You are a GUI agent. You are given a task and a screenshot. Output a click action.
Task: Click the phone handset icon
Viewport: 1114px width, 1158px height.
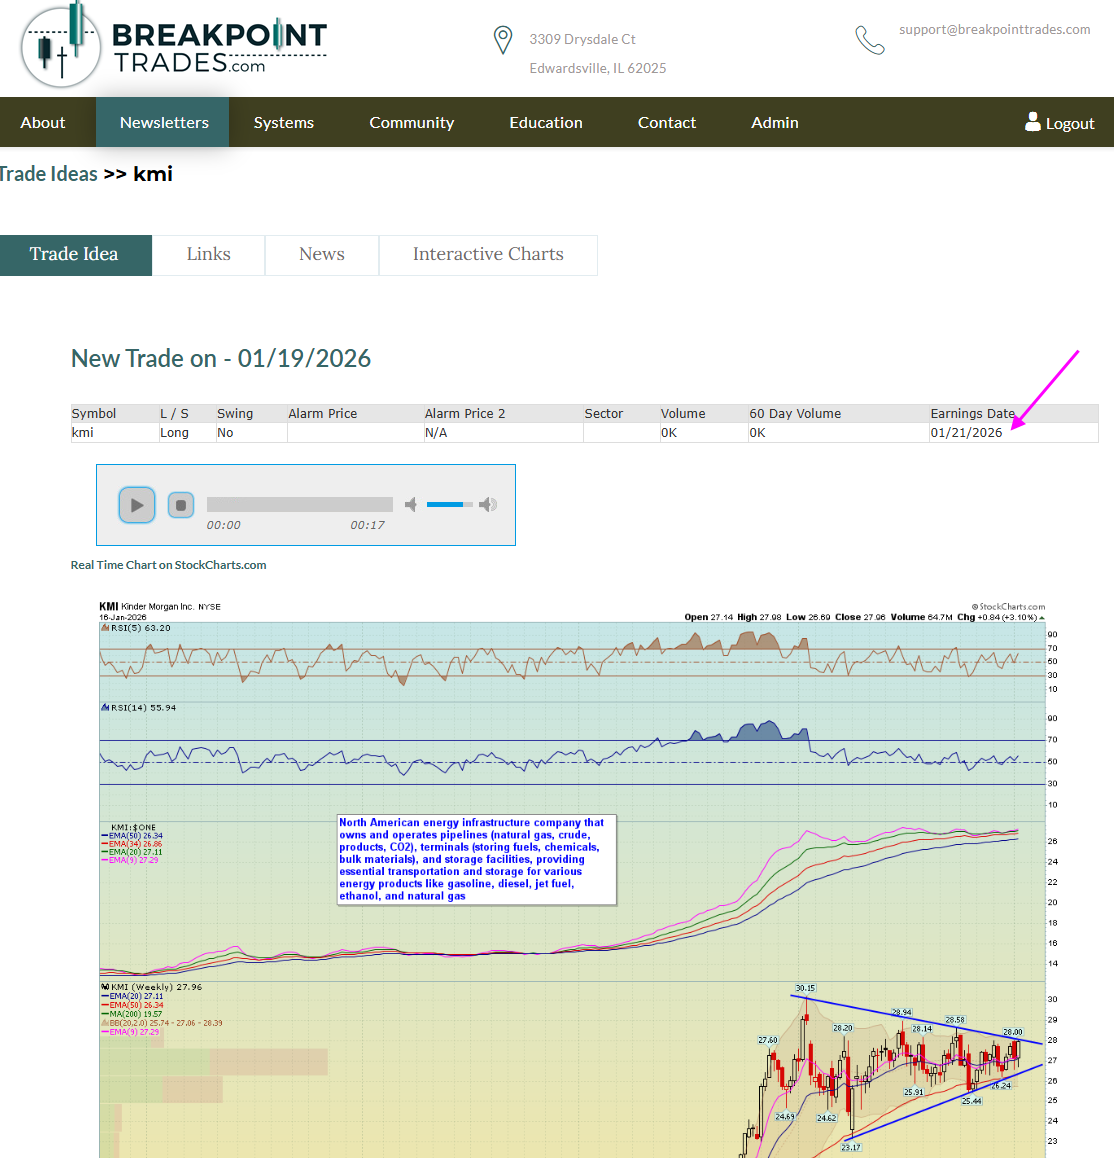[869, 40]
